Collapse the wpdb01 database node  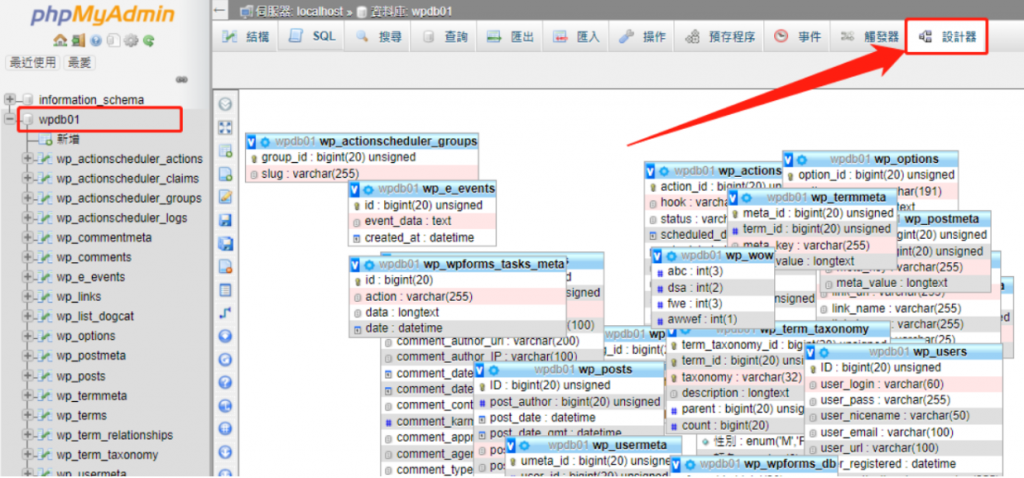pyautogui.click(x=10, y=120)
